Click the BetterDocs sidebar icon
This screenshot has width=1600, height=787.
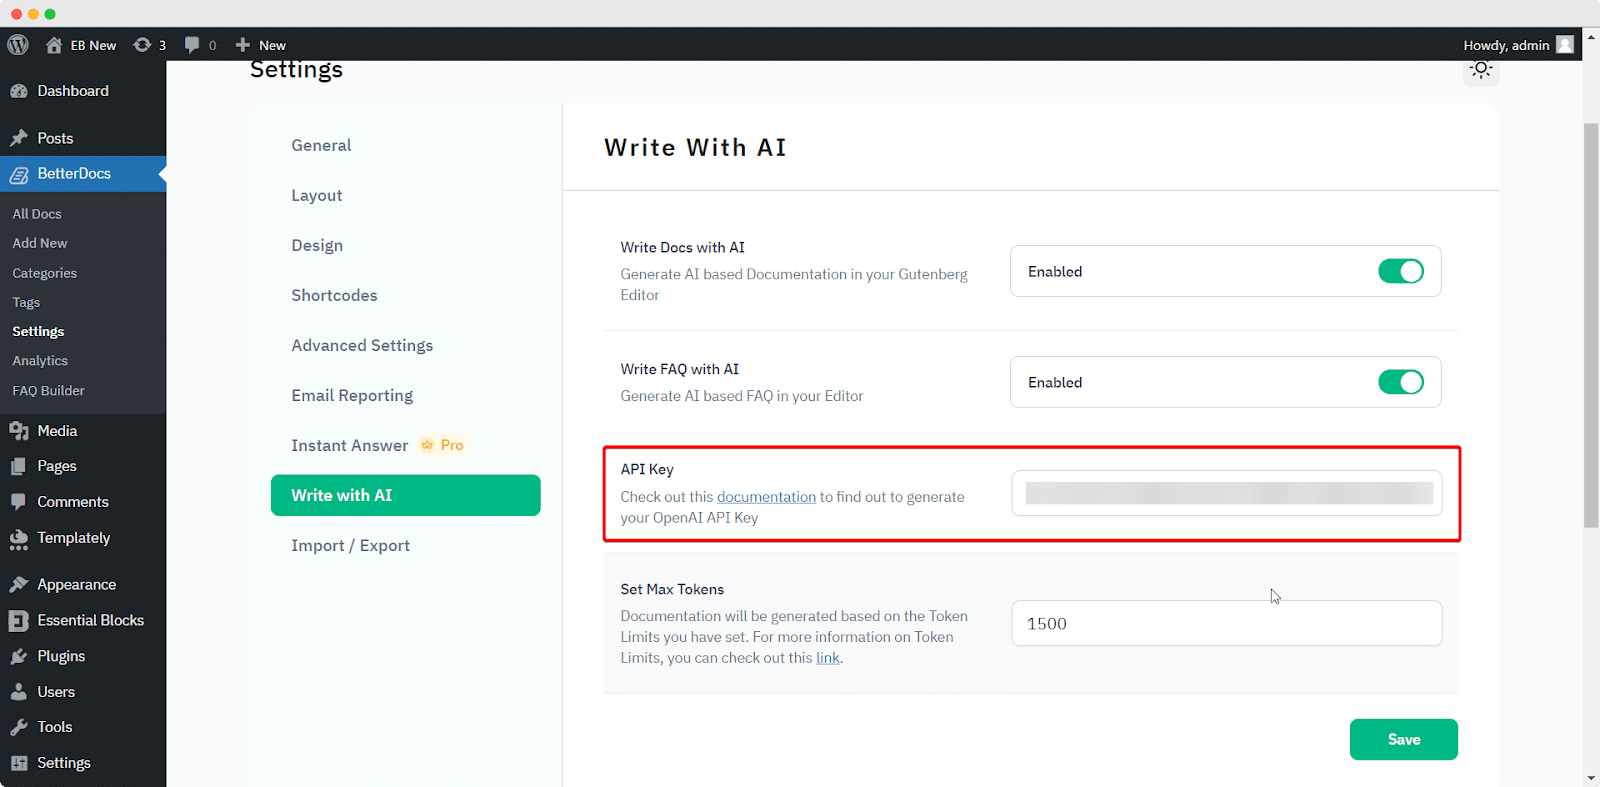19,174
